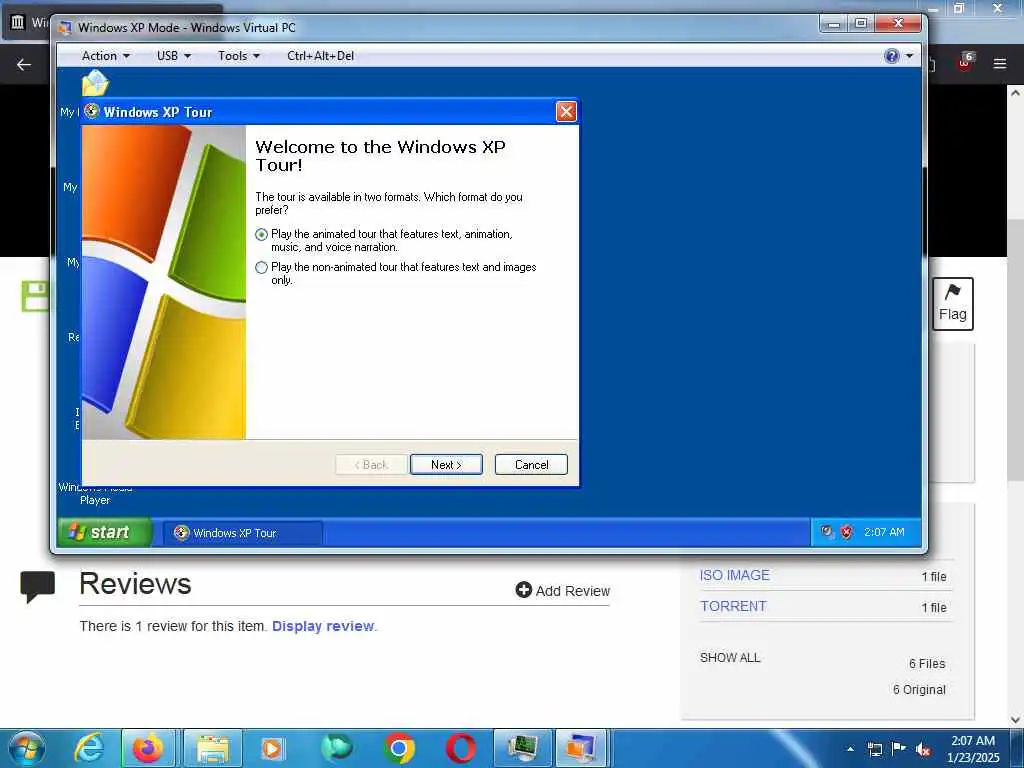Expand the help dropdown arrow in Virtual PC
1024x768 pixels.
click(909, 56)
